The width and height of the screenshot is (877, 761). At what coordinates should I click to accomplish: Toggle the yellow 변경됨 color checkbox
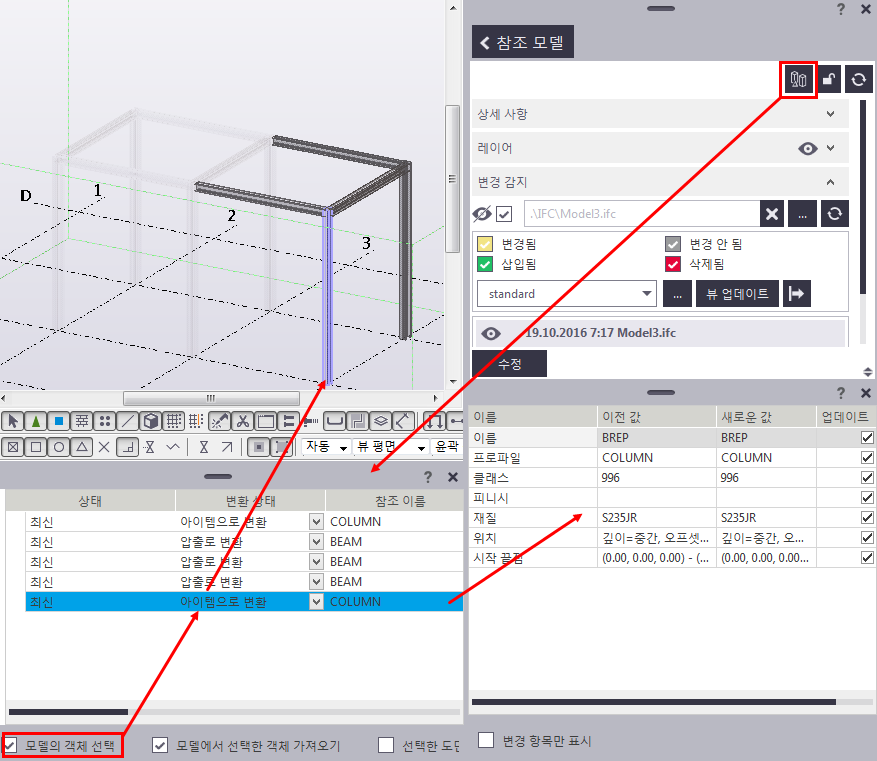pyautogui.click(x=485, y=244)
